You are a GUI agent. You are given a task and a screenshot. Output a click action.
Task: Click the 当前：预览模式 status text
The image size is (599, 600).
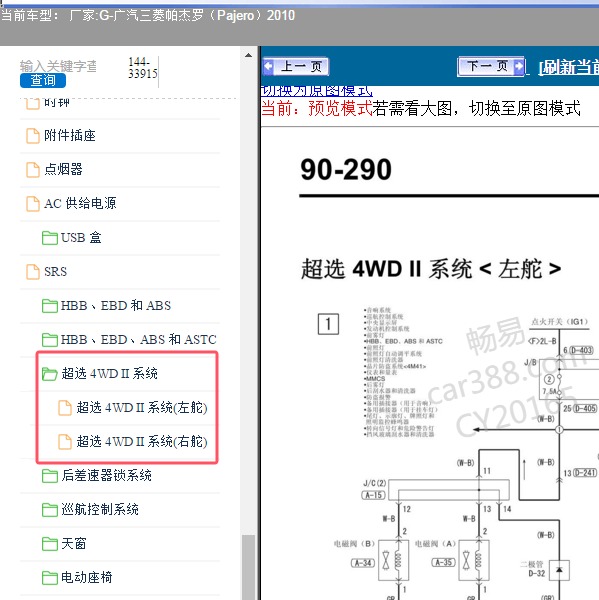[317, 108]
